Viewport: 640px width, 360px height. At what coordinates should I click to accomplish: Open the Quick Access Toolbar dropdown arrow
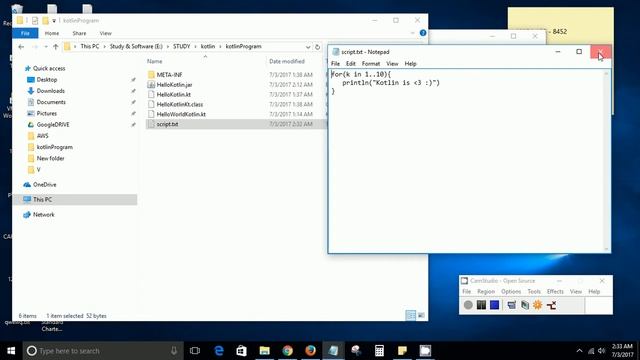[54, 20]
